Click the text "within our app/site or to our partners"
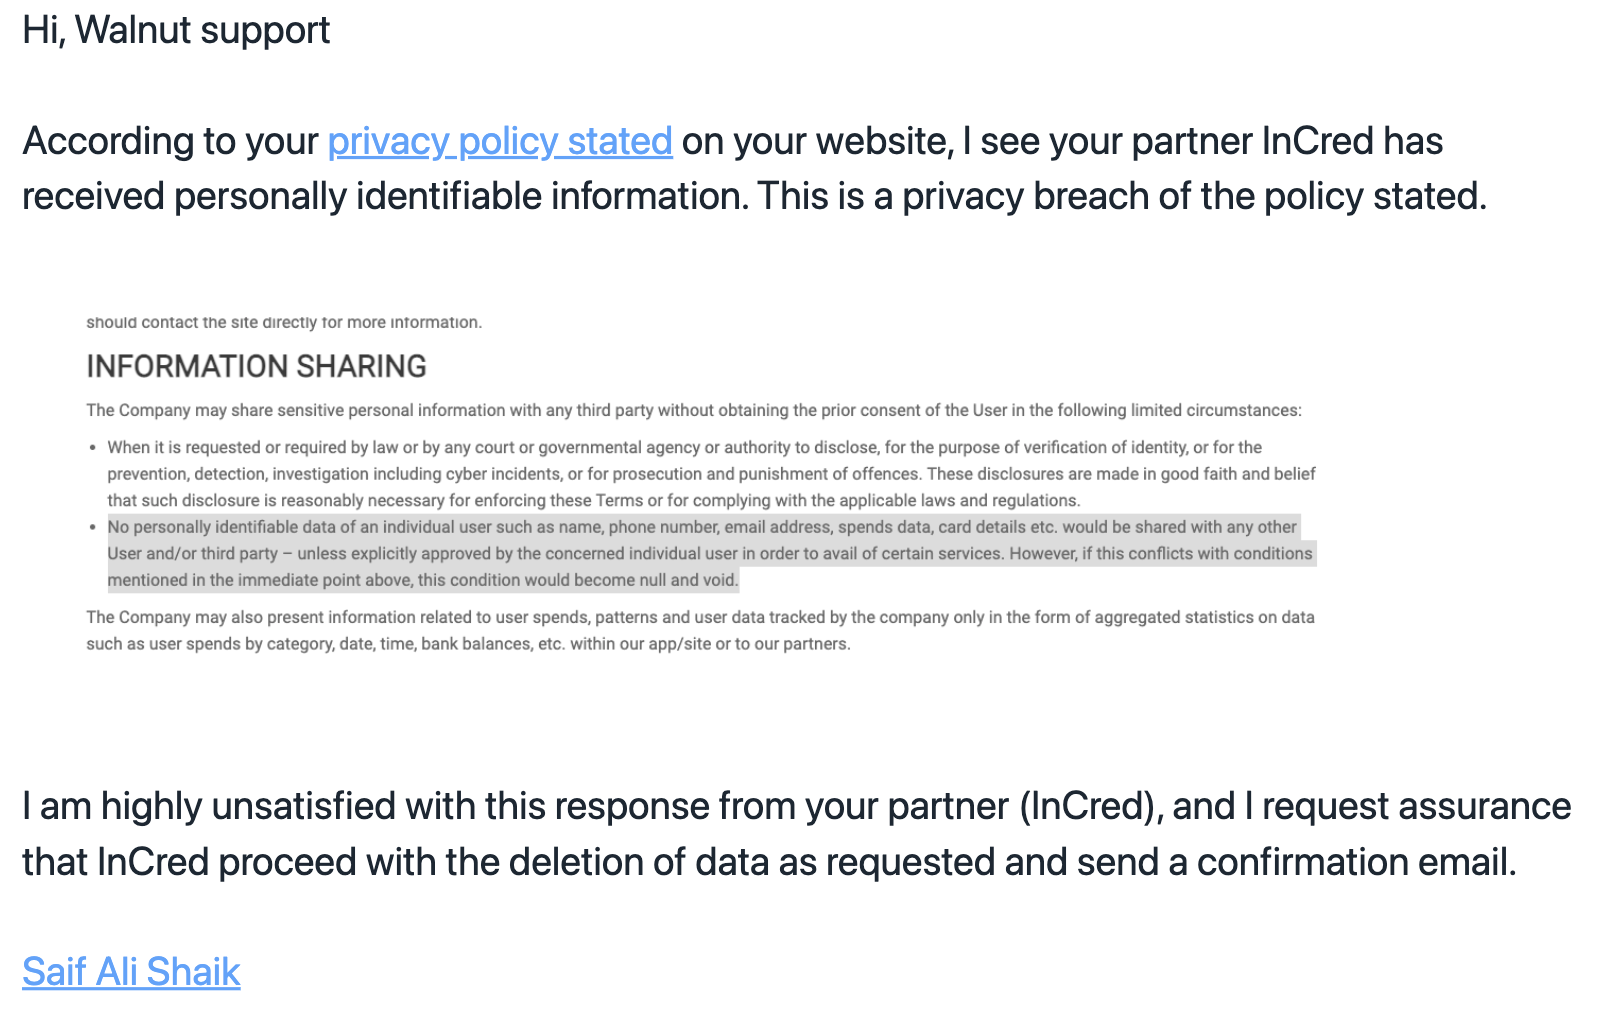The width and height of the screenshot is (1610, 1012). tap(710, 644)
